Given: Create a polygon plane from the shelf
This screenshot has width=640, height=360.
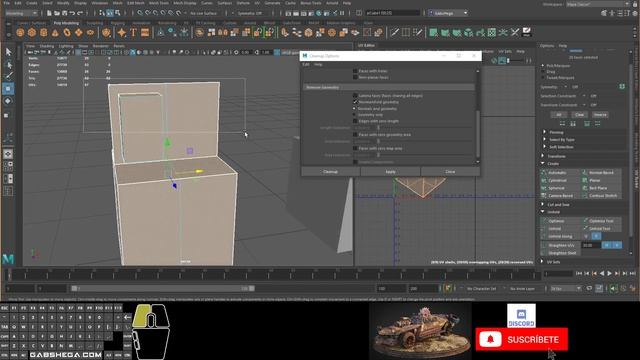Looking at the screenshot, I should coord(79,33).
